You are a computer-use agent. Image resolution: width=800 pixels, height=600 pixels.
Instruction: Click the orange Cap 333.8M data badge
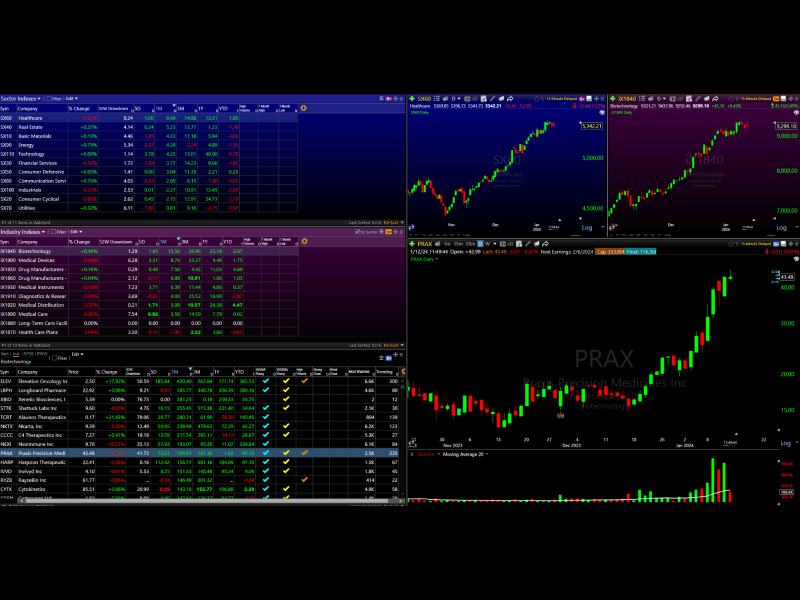(609, 252)
